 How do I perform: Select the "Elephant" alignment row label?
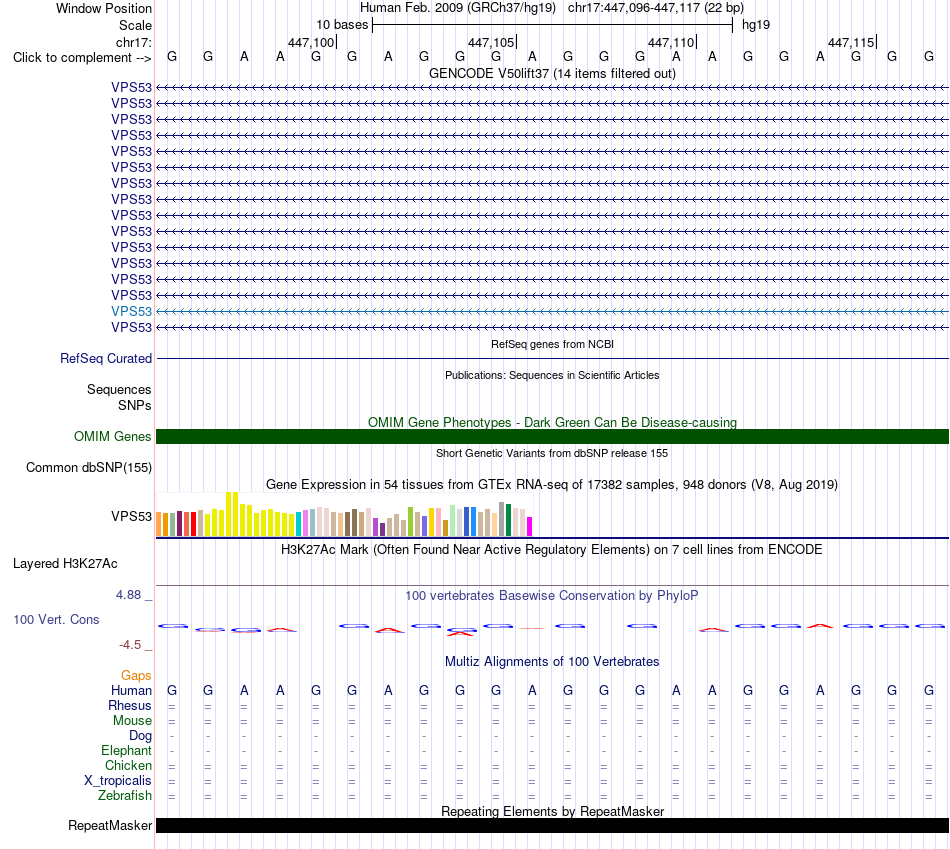pyautogui.click(x=126, y=751)
